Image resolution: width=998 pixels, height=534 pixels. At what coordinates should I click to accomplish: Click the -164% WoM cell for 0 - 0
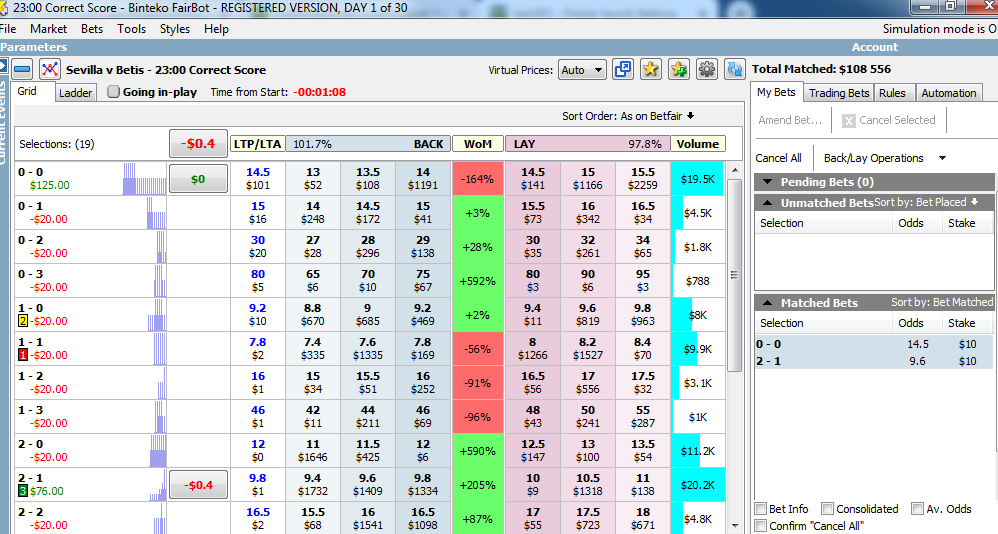pyautogui.click(x=477, y=179)
